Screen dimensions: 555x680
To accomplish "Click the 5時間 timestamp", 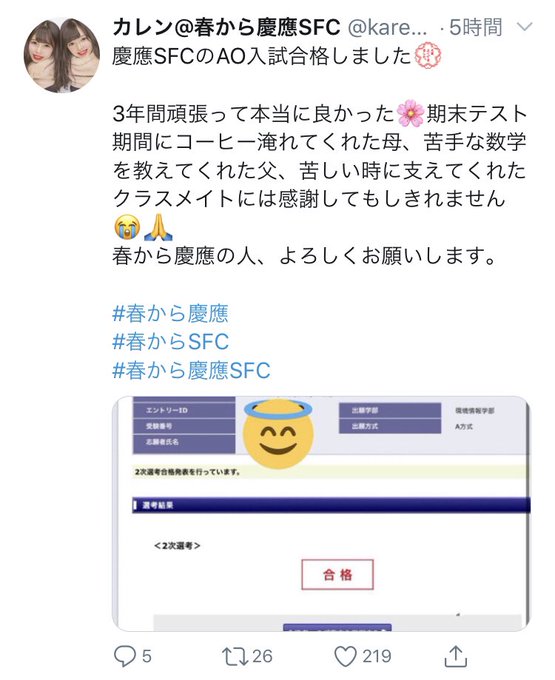I will pos(476,27).
